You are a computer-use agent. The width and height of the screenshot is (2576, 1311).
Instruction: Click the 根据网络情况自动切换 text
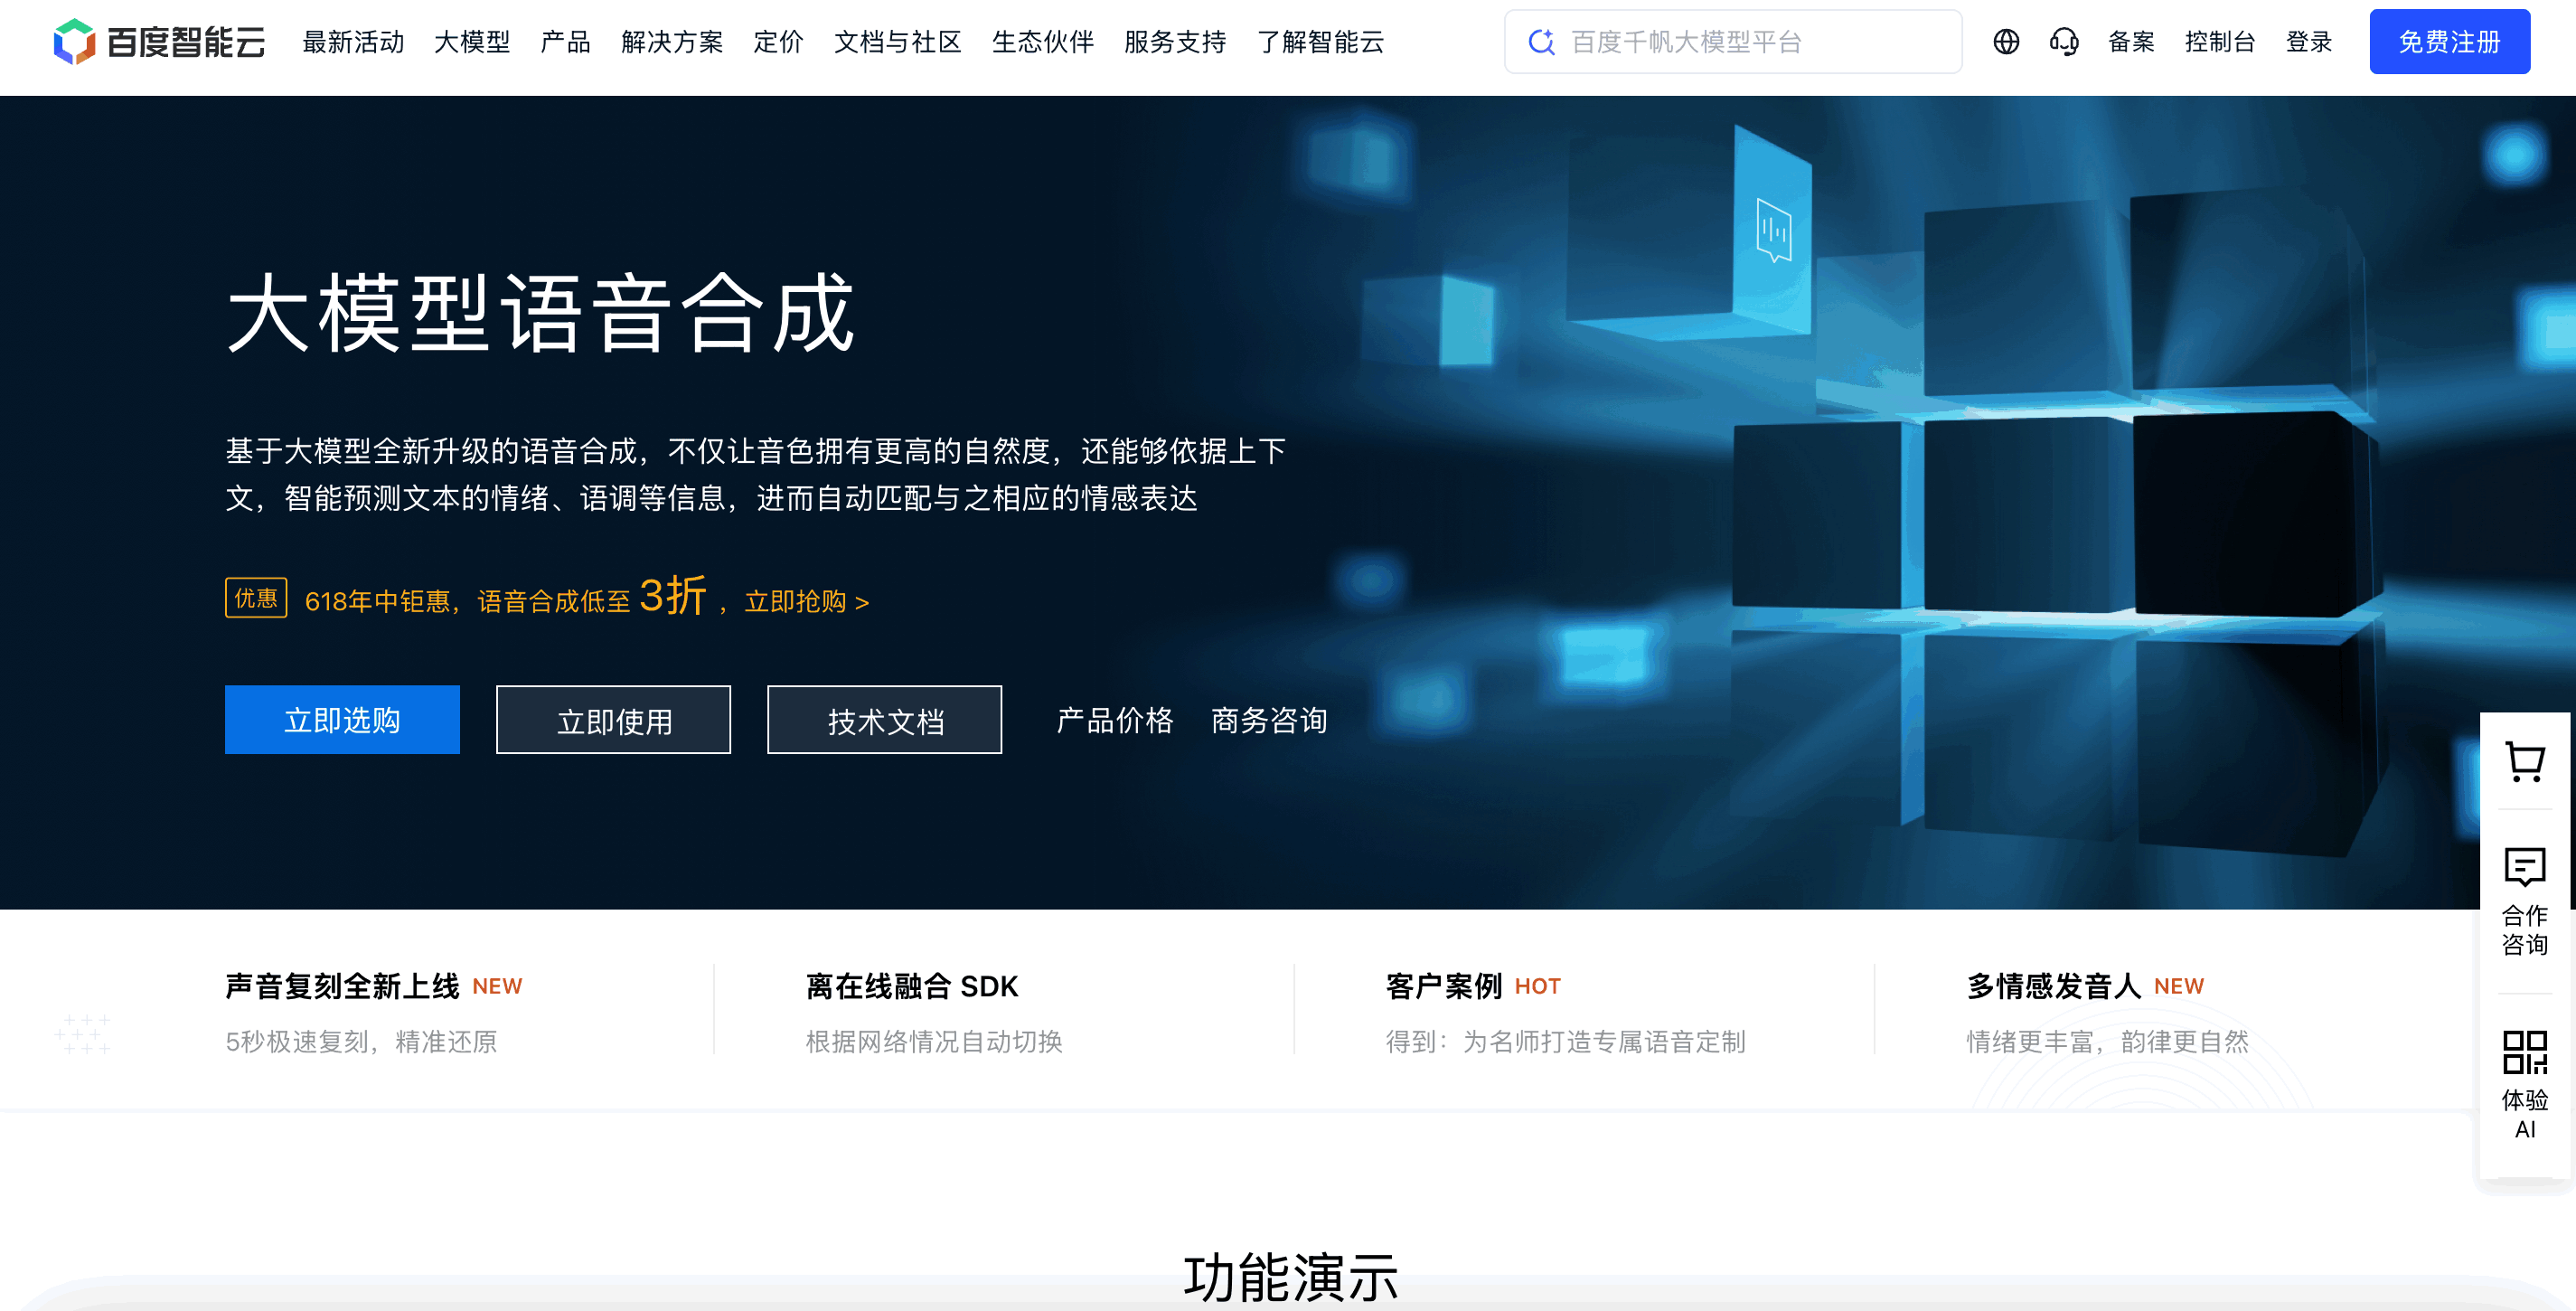click(934, 1042)
